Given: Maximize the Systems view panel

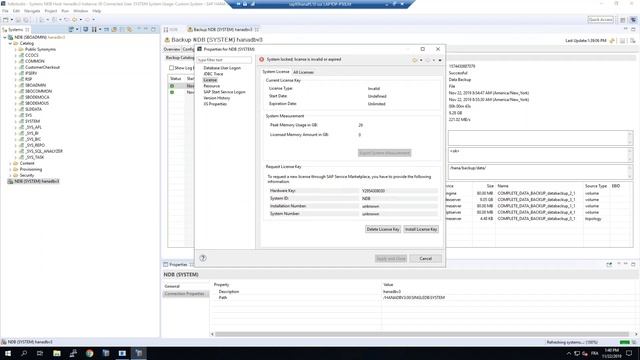Looking at the screenshot, I should [153, 29].
